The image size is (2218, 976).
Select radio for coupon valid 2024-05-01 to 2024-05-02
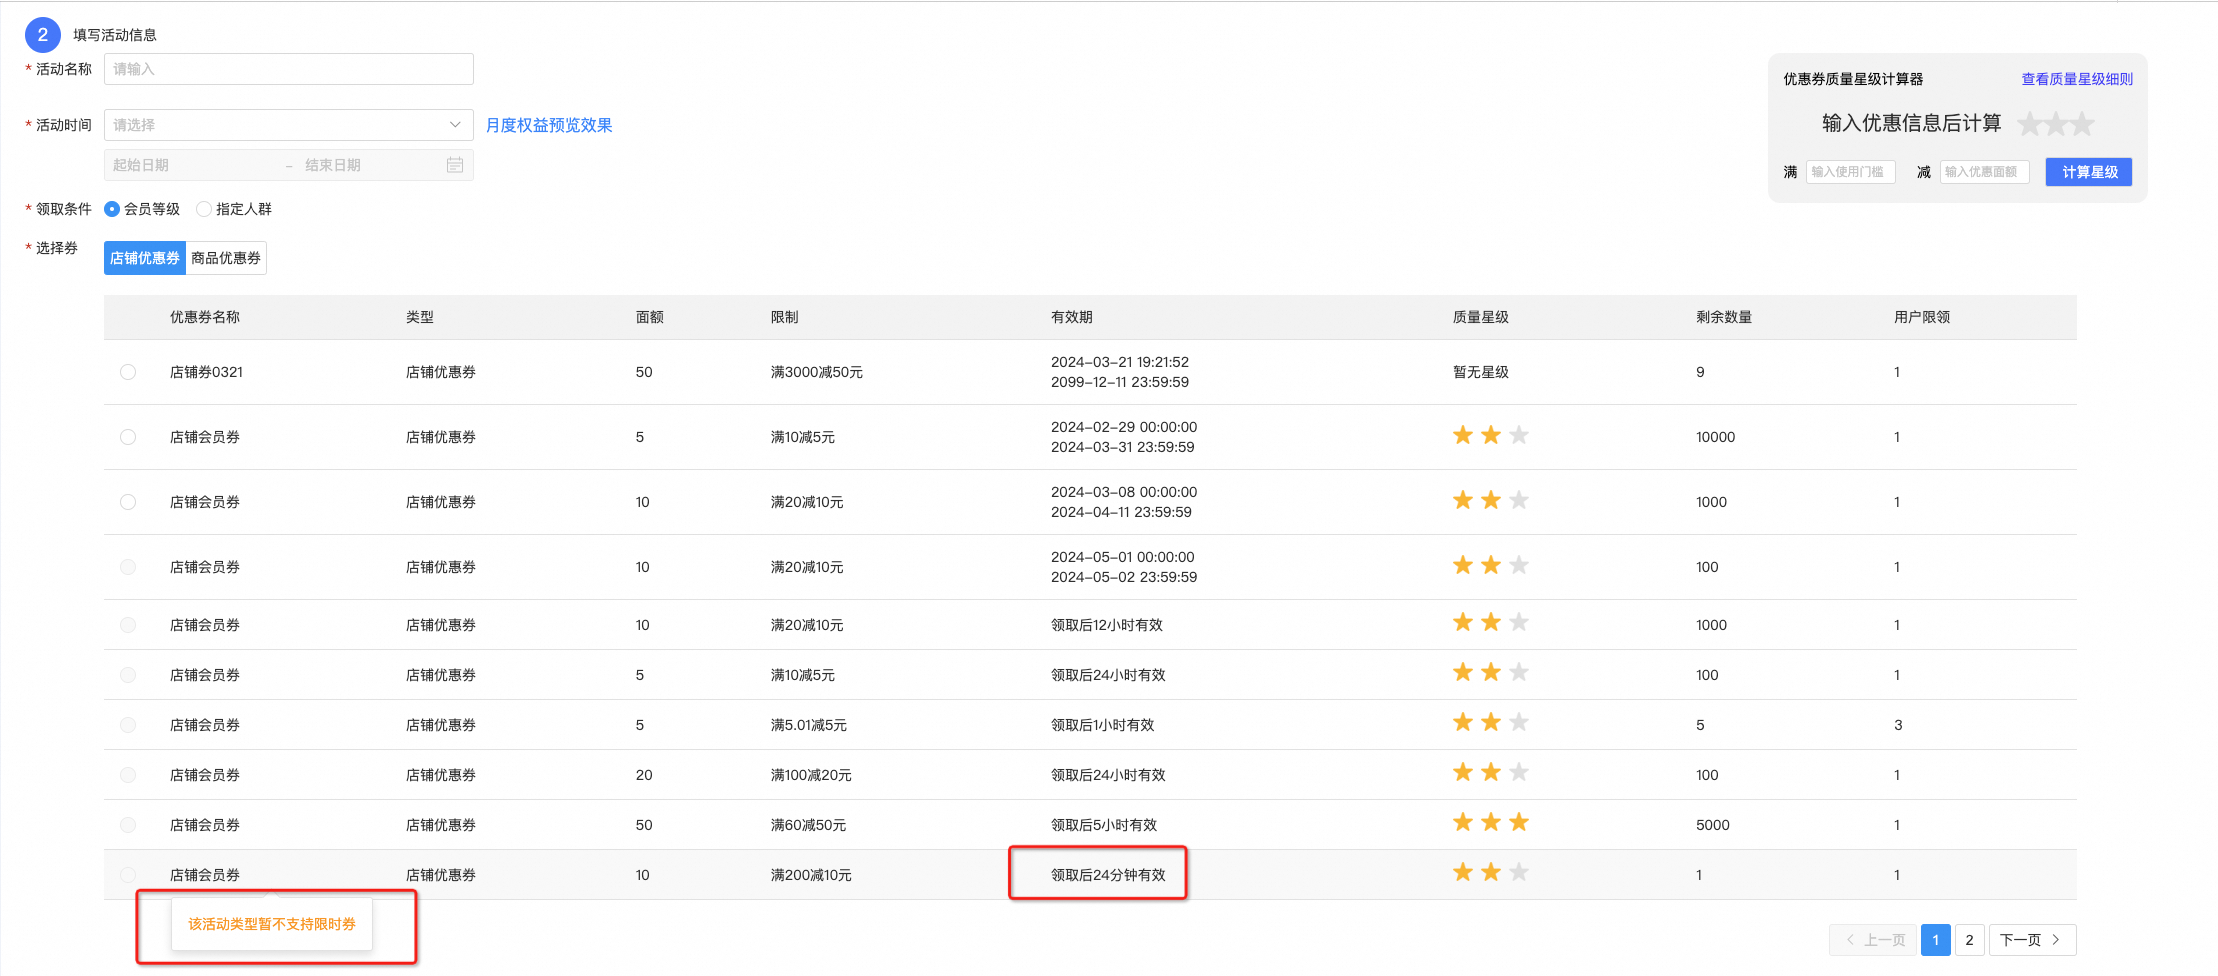[x=128, y=567]
